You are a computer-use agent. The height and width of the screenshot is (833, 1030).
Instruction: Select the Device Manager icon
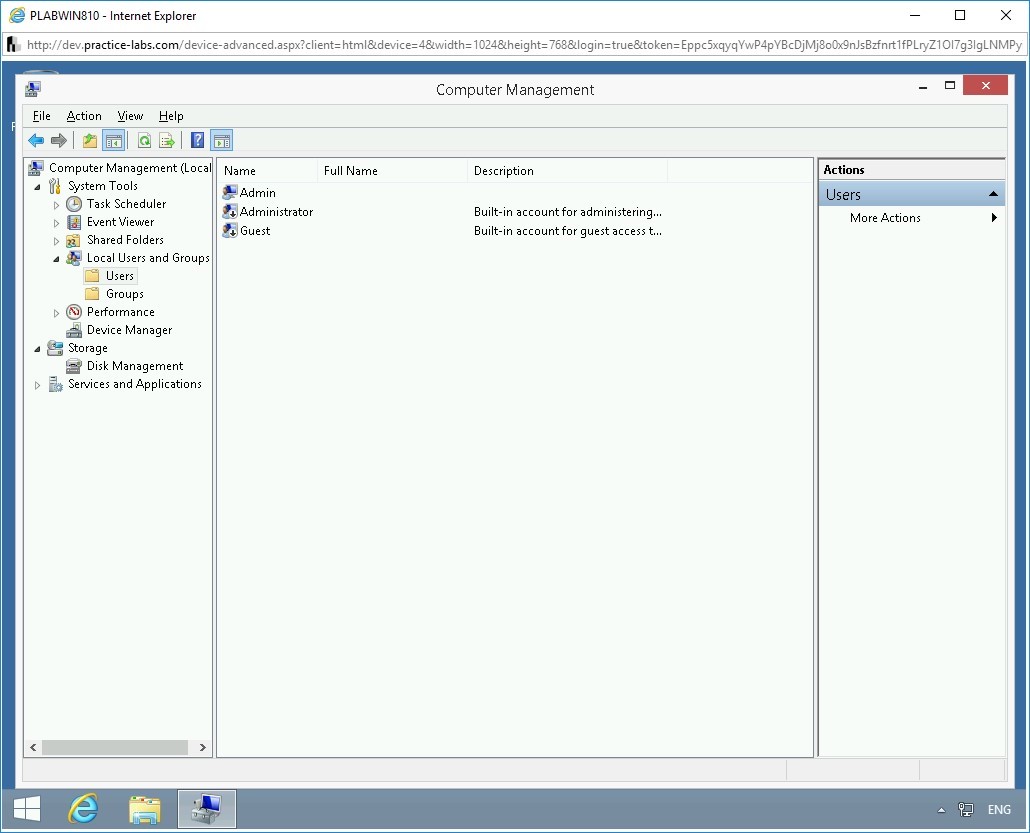click(x=73, y=329)
